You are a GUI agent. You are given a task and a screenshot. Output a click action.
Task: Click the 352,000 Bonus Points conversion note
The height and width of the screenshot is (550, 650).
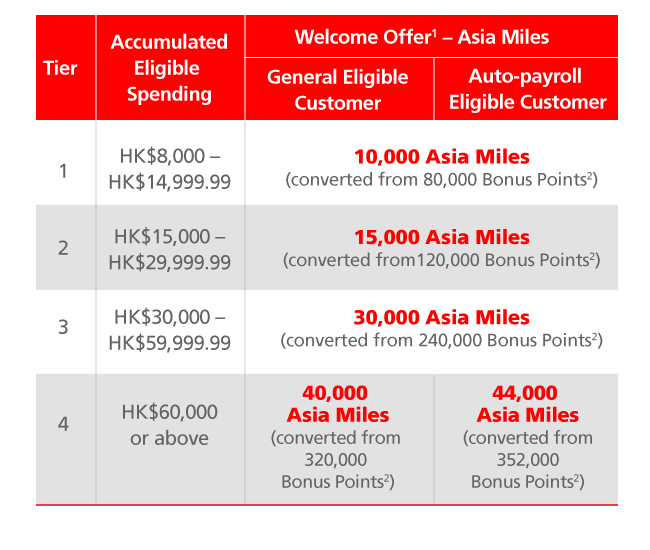tap(527, 459)
